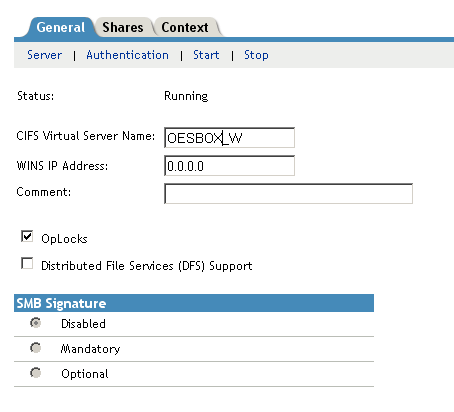Open the Server link
The height and width of the screenshot is (412, 454).
44,55
